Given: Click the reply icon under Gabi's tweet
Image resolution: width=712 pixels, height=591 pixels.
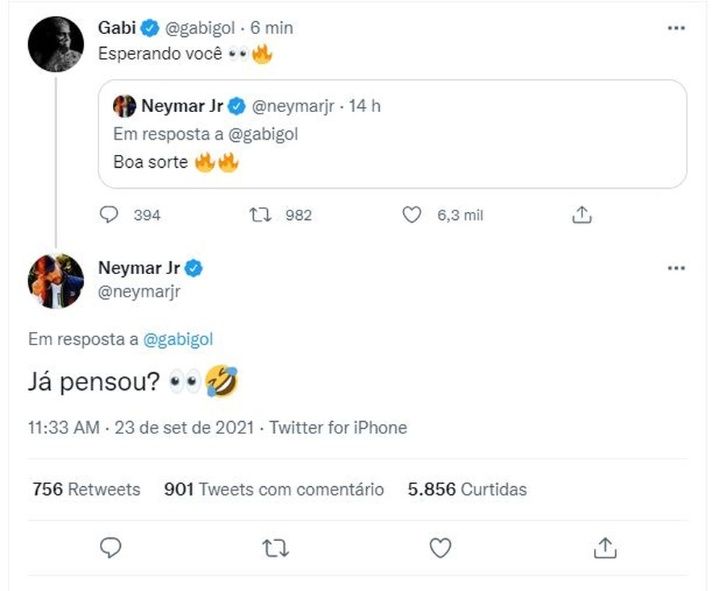Looking at the screenshot, I should (x=111, y=214).
